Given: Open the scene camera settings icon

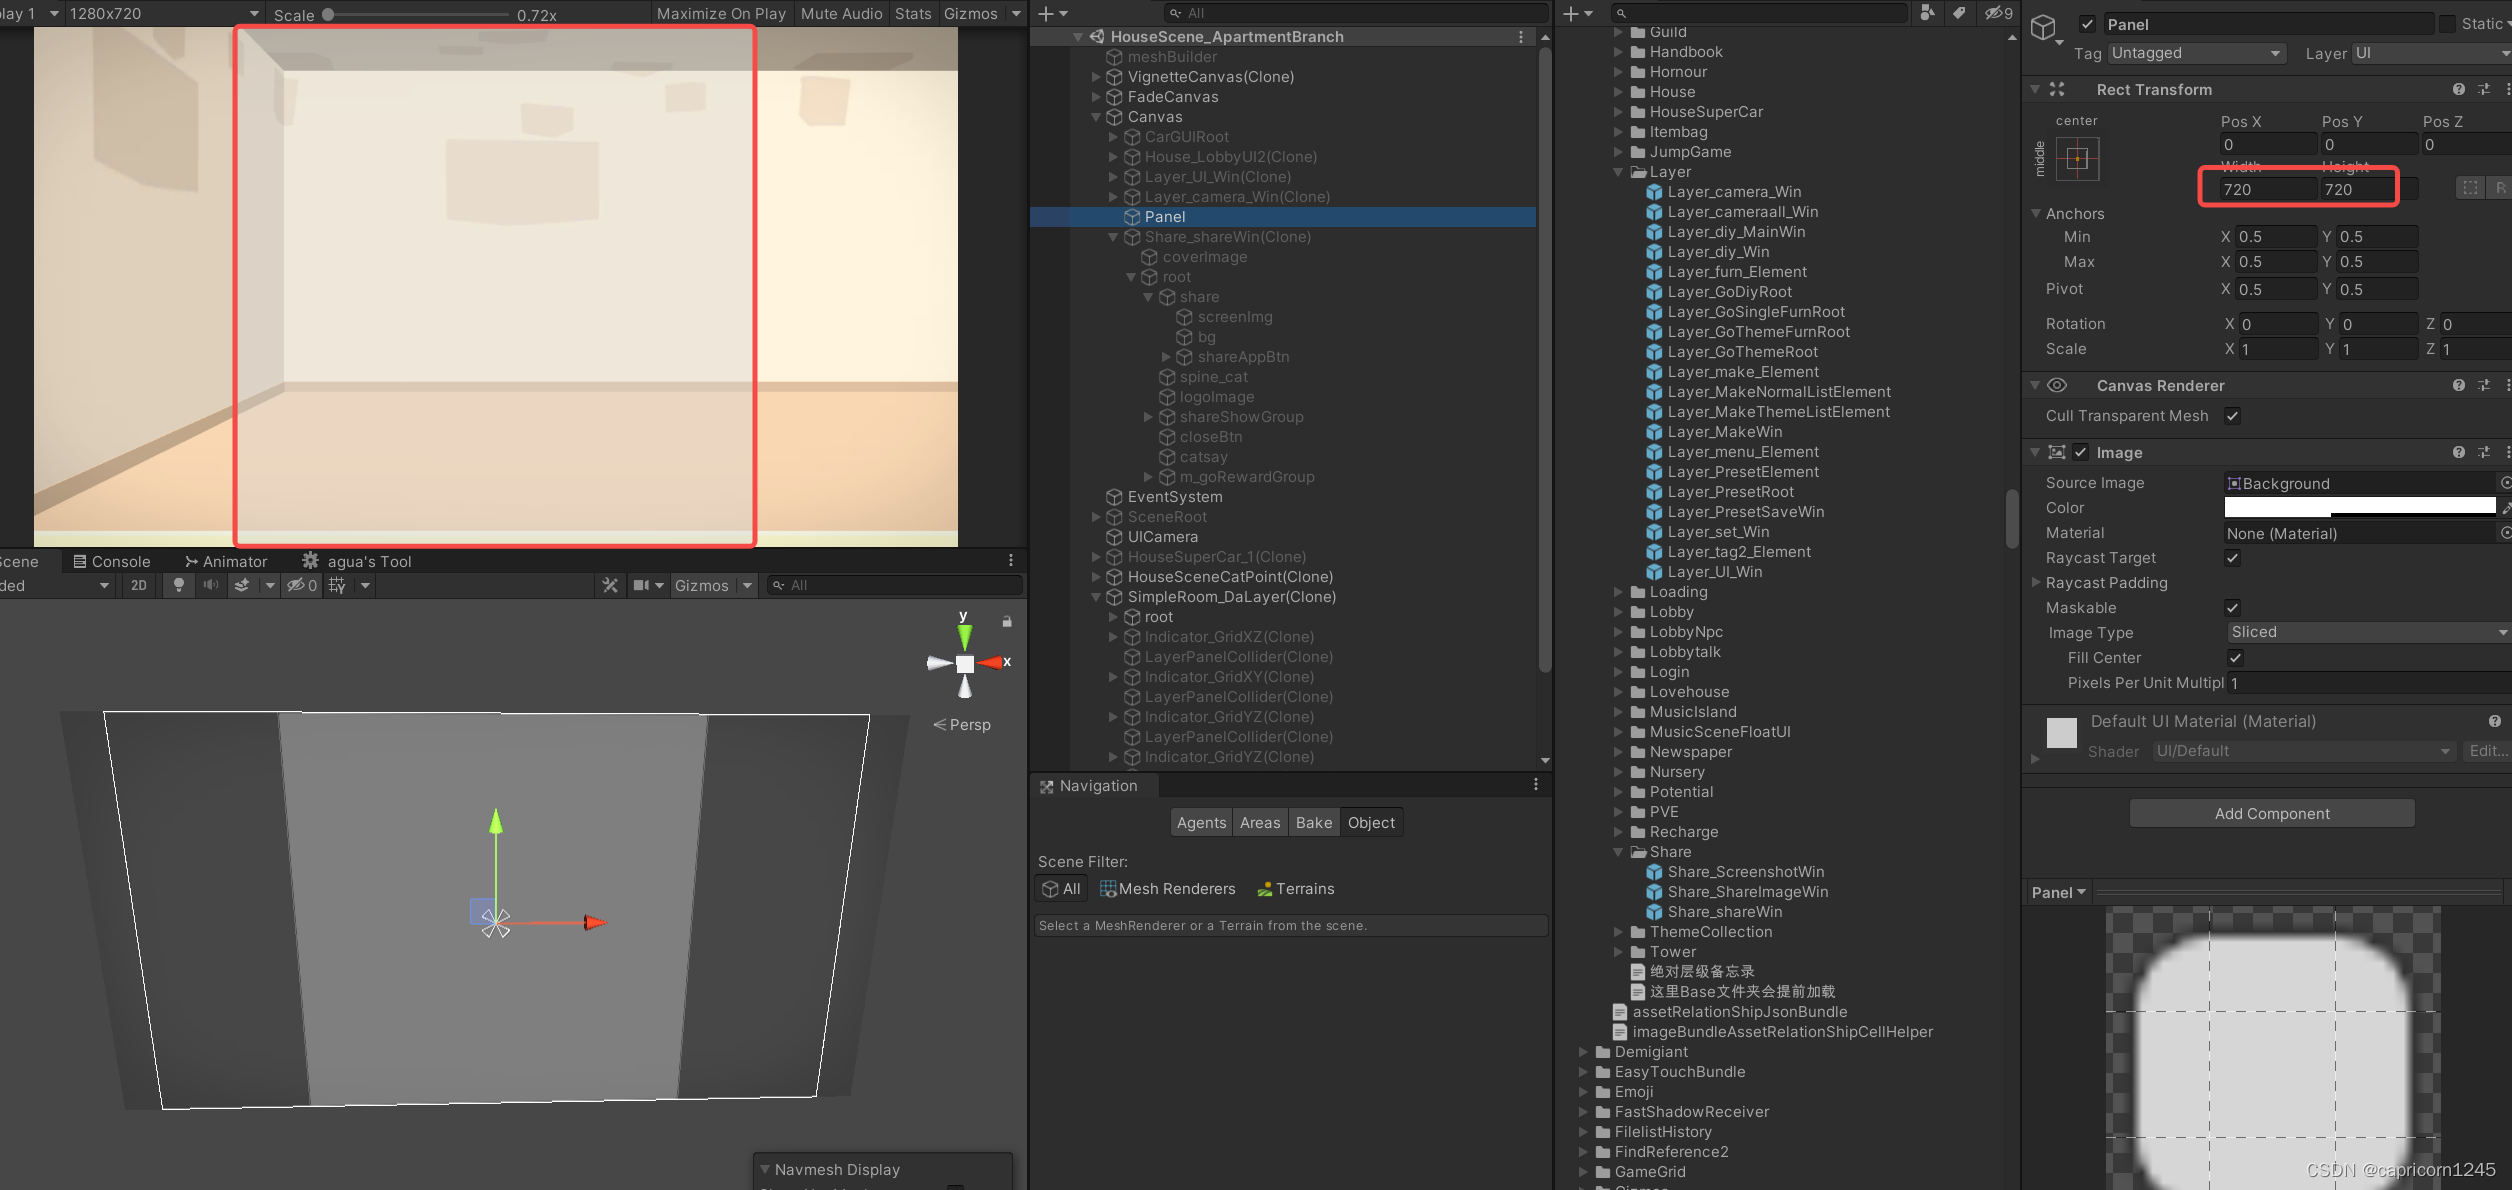Looking at the screenshot, I should [642, 585].
